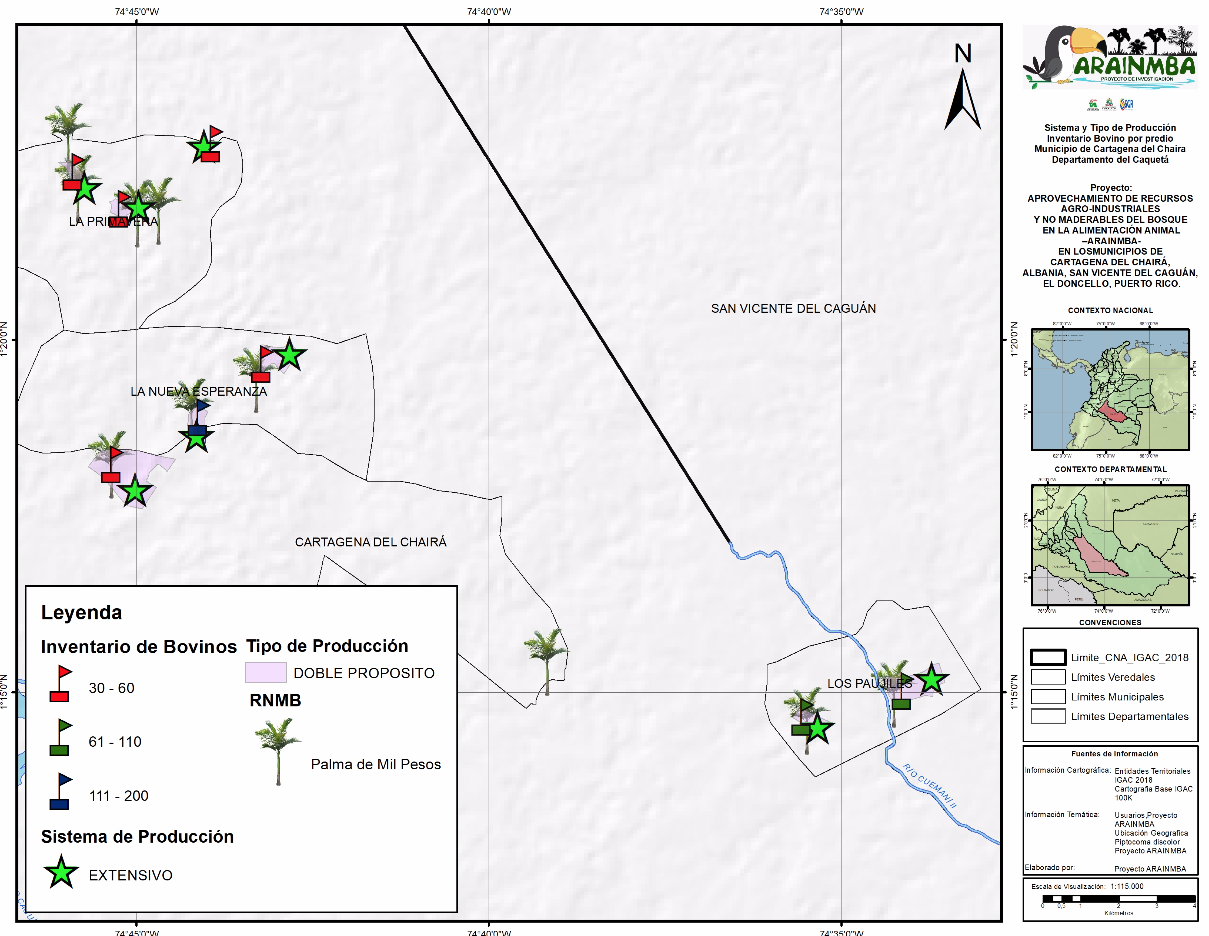
Task: Click the 'Información Temática:' label
Action: pyautogui.click(x=1062, y=815)
